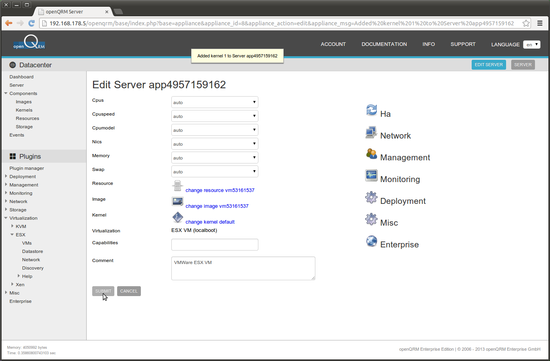Open VMs under ESX
Viewport: 550px width, 361px height.
point(27,243)
